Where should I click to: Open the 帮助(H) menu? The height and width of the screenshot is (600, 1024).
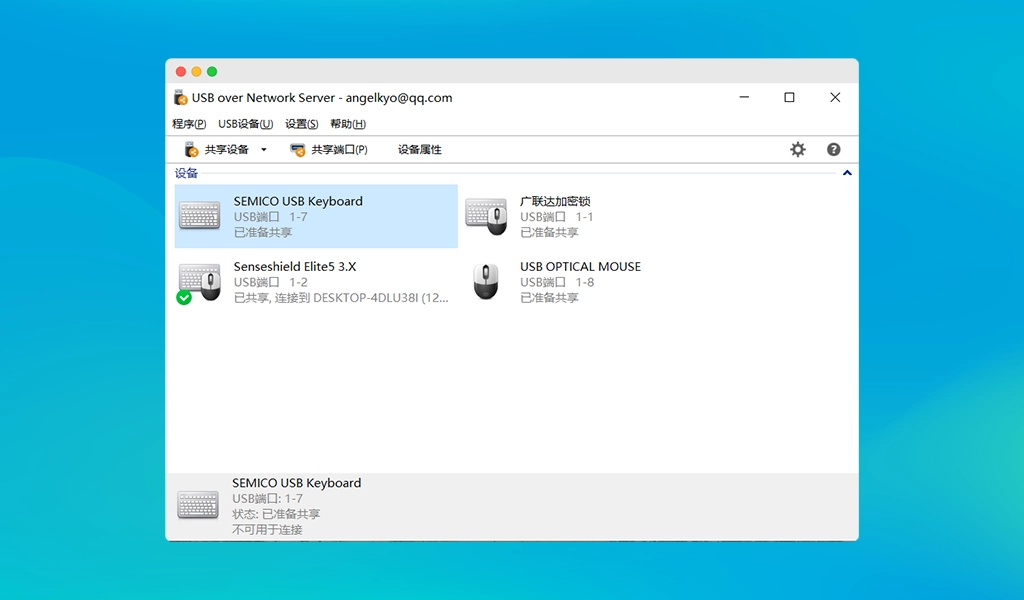[348, 124]
